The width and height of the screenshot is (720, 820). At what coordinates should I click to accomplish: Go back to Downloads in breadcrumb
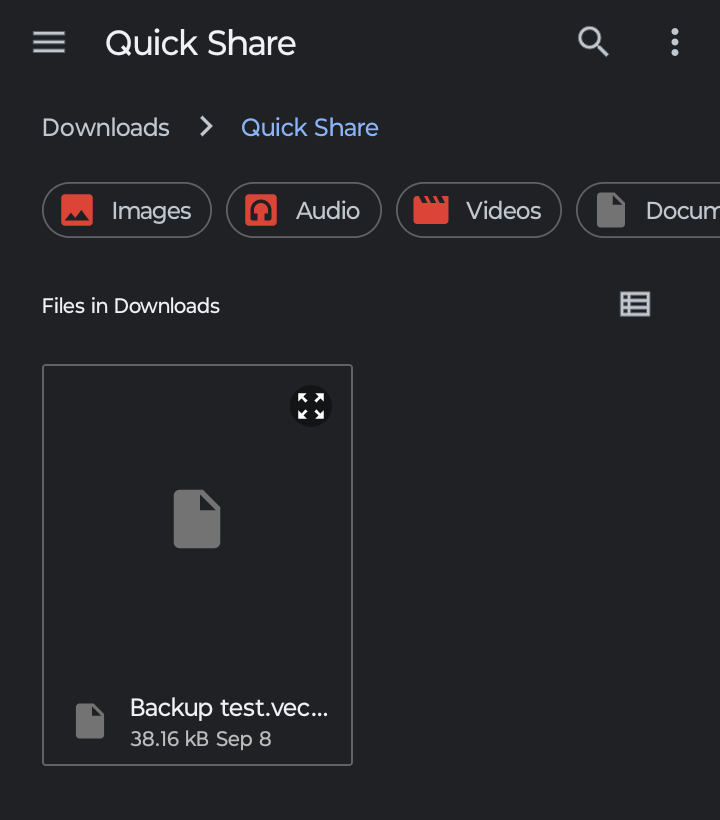(106, 128)
